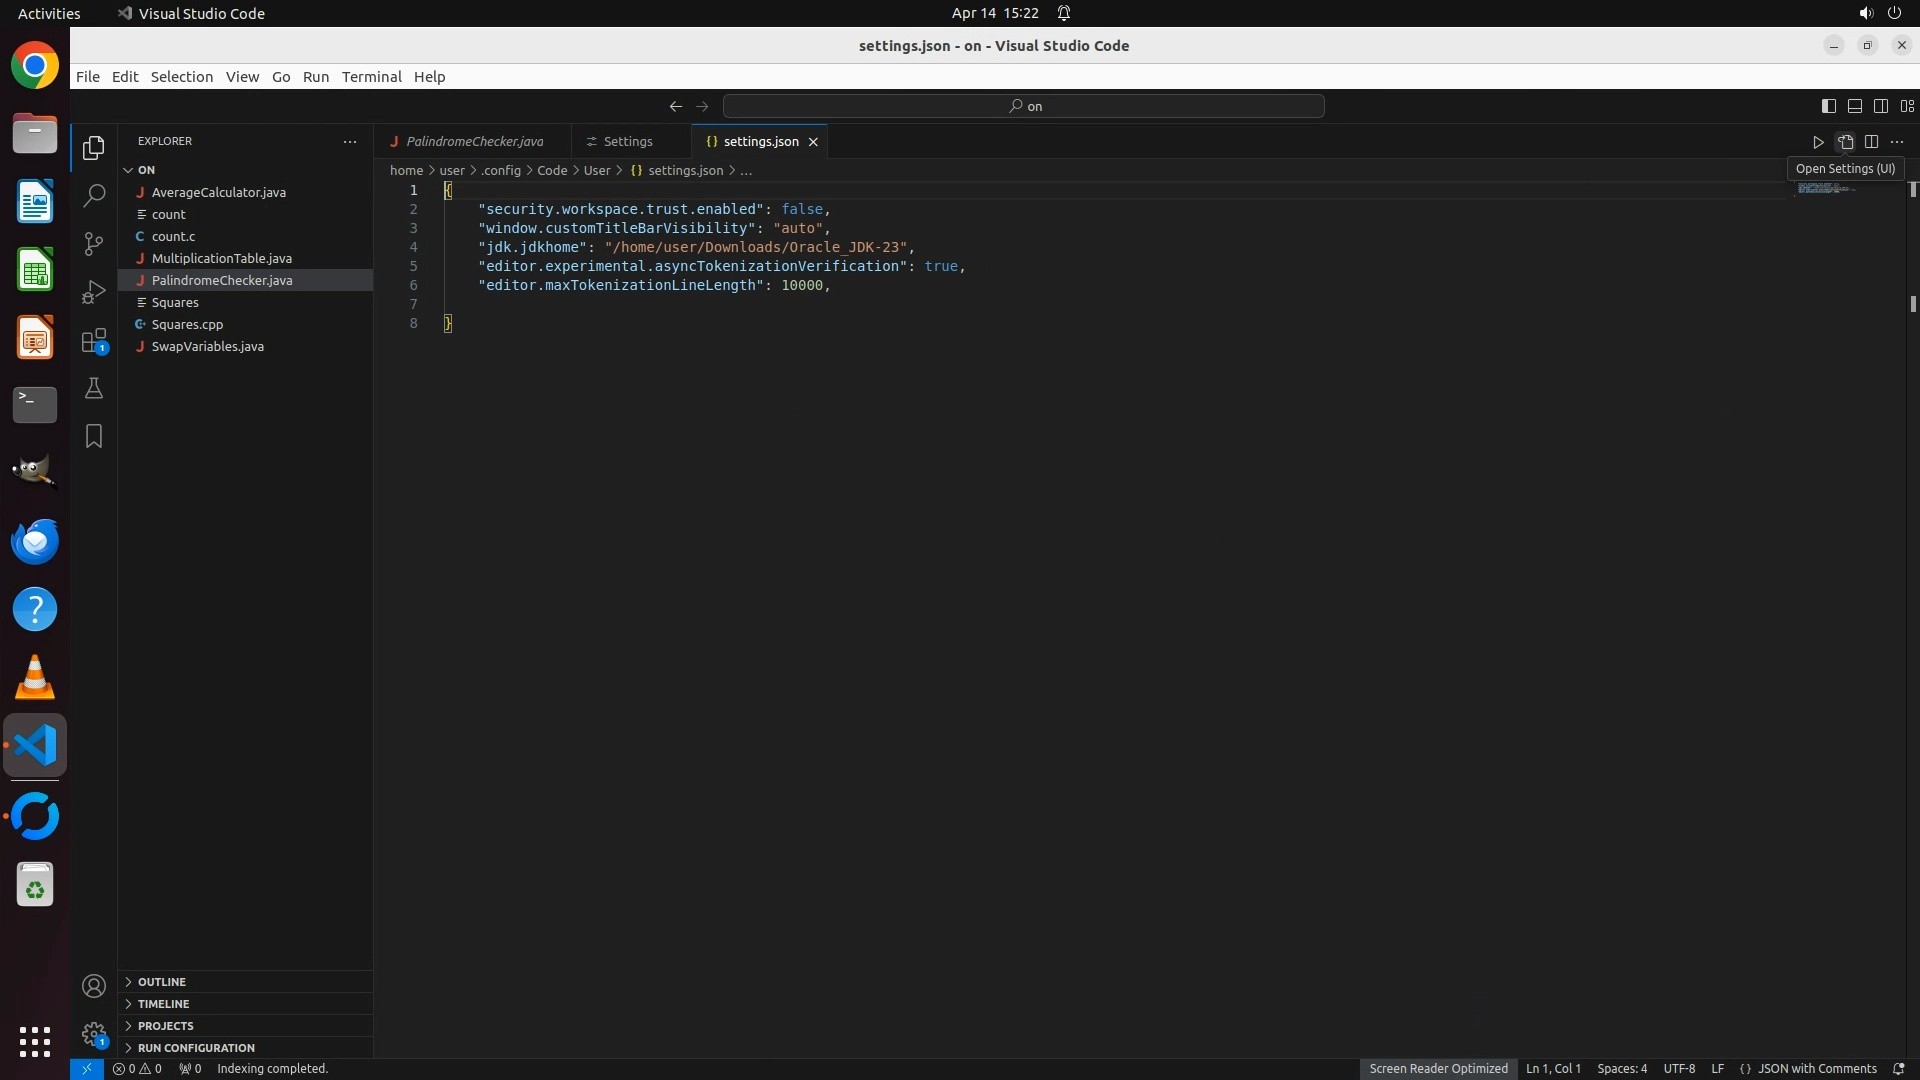
Task: Expand the OUTLINE section
Action: pyautogui.click(x=162, y=982)
